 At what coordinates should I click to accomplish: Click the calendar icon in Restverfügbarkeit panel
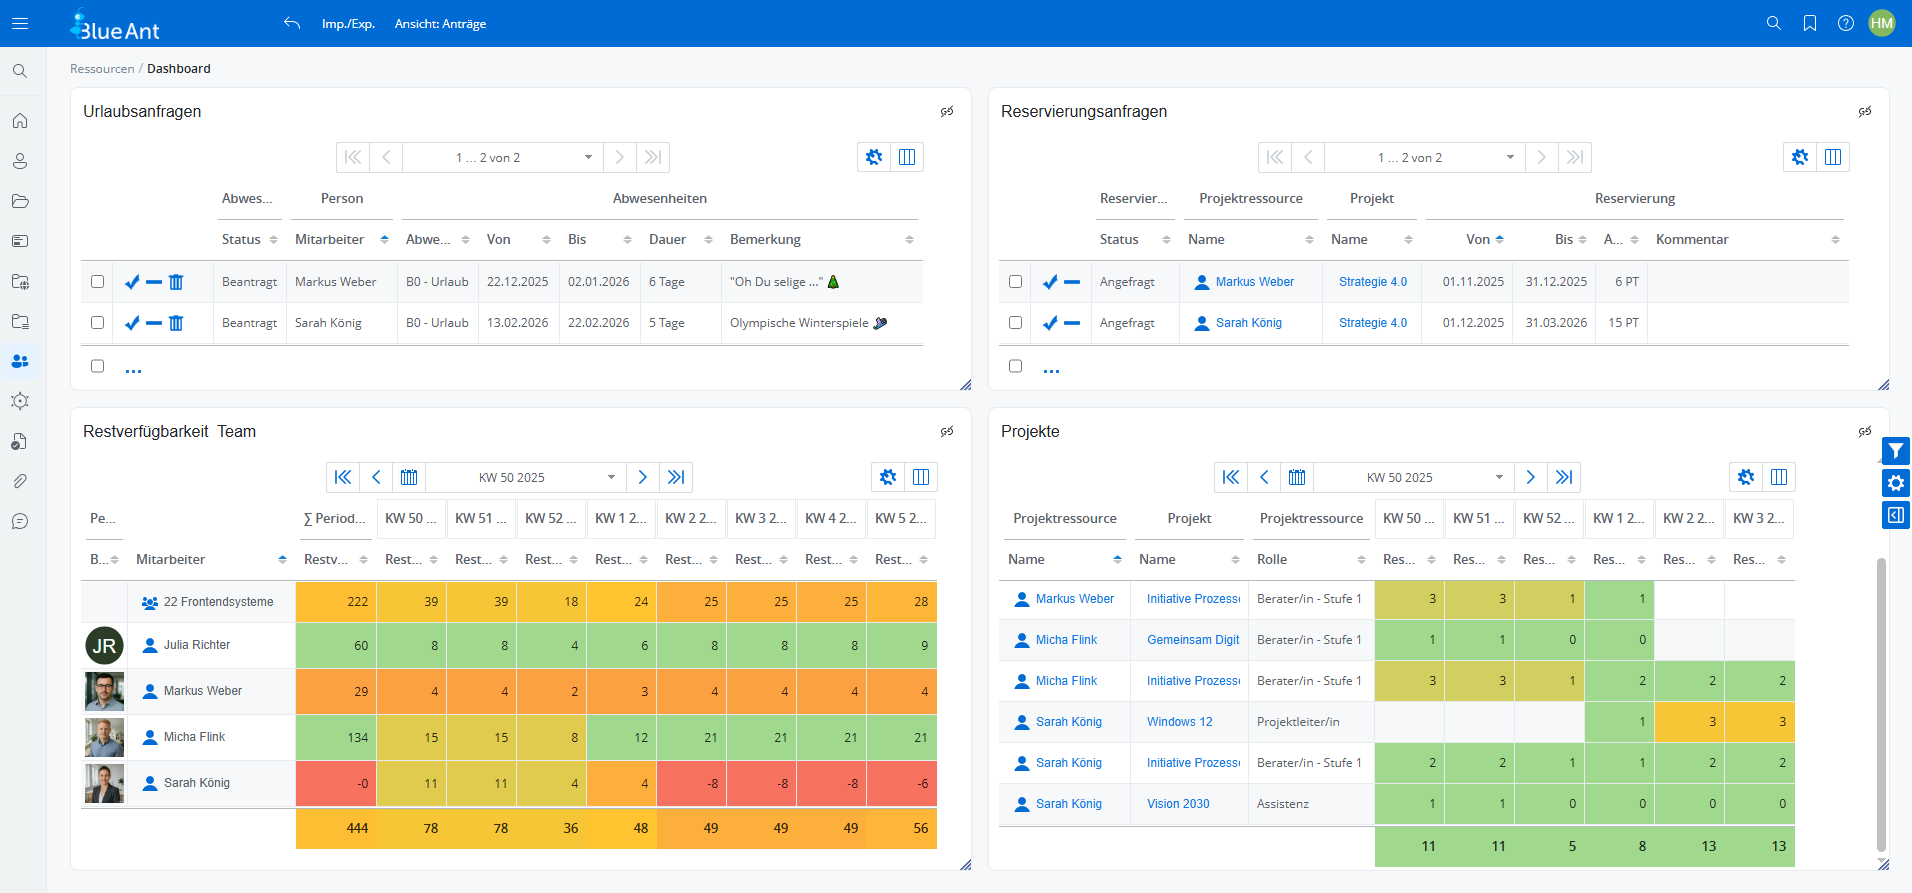coord(409,477)
